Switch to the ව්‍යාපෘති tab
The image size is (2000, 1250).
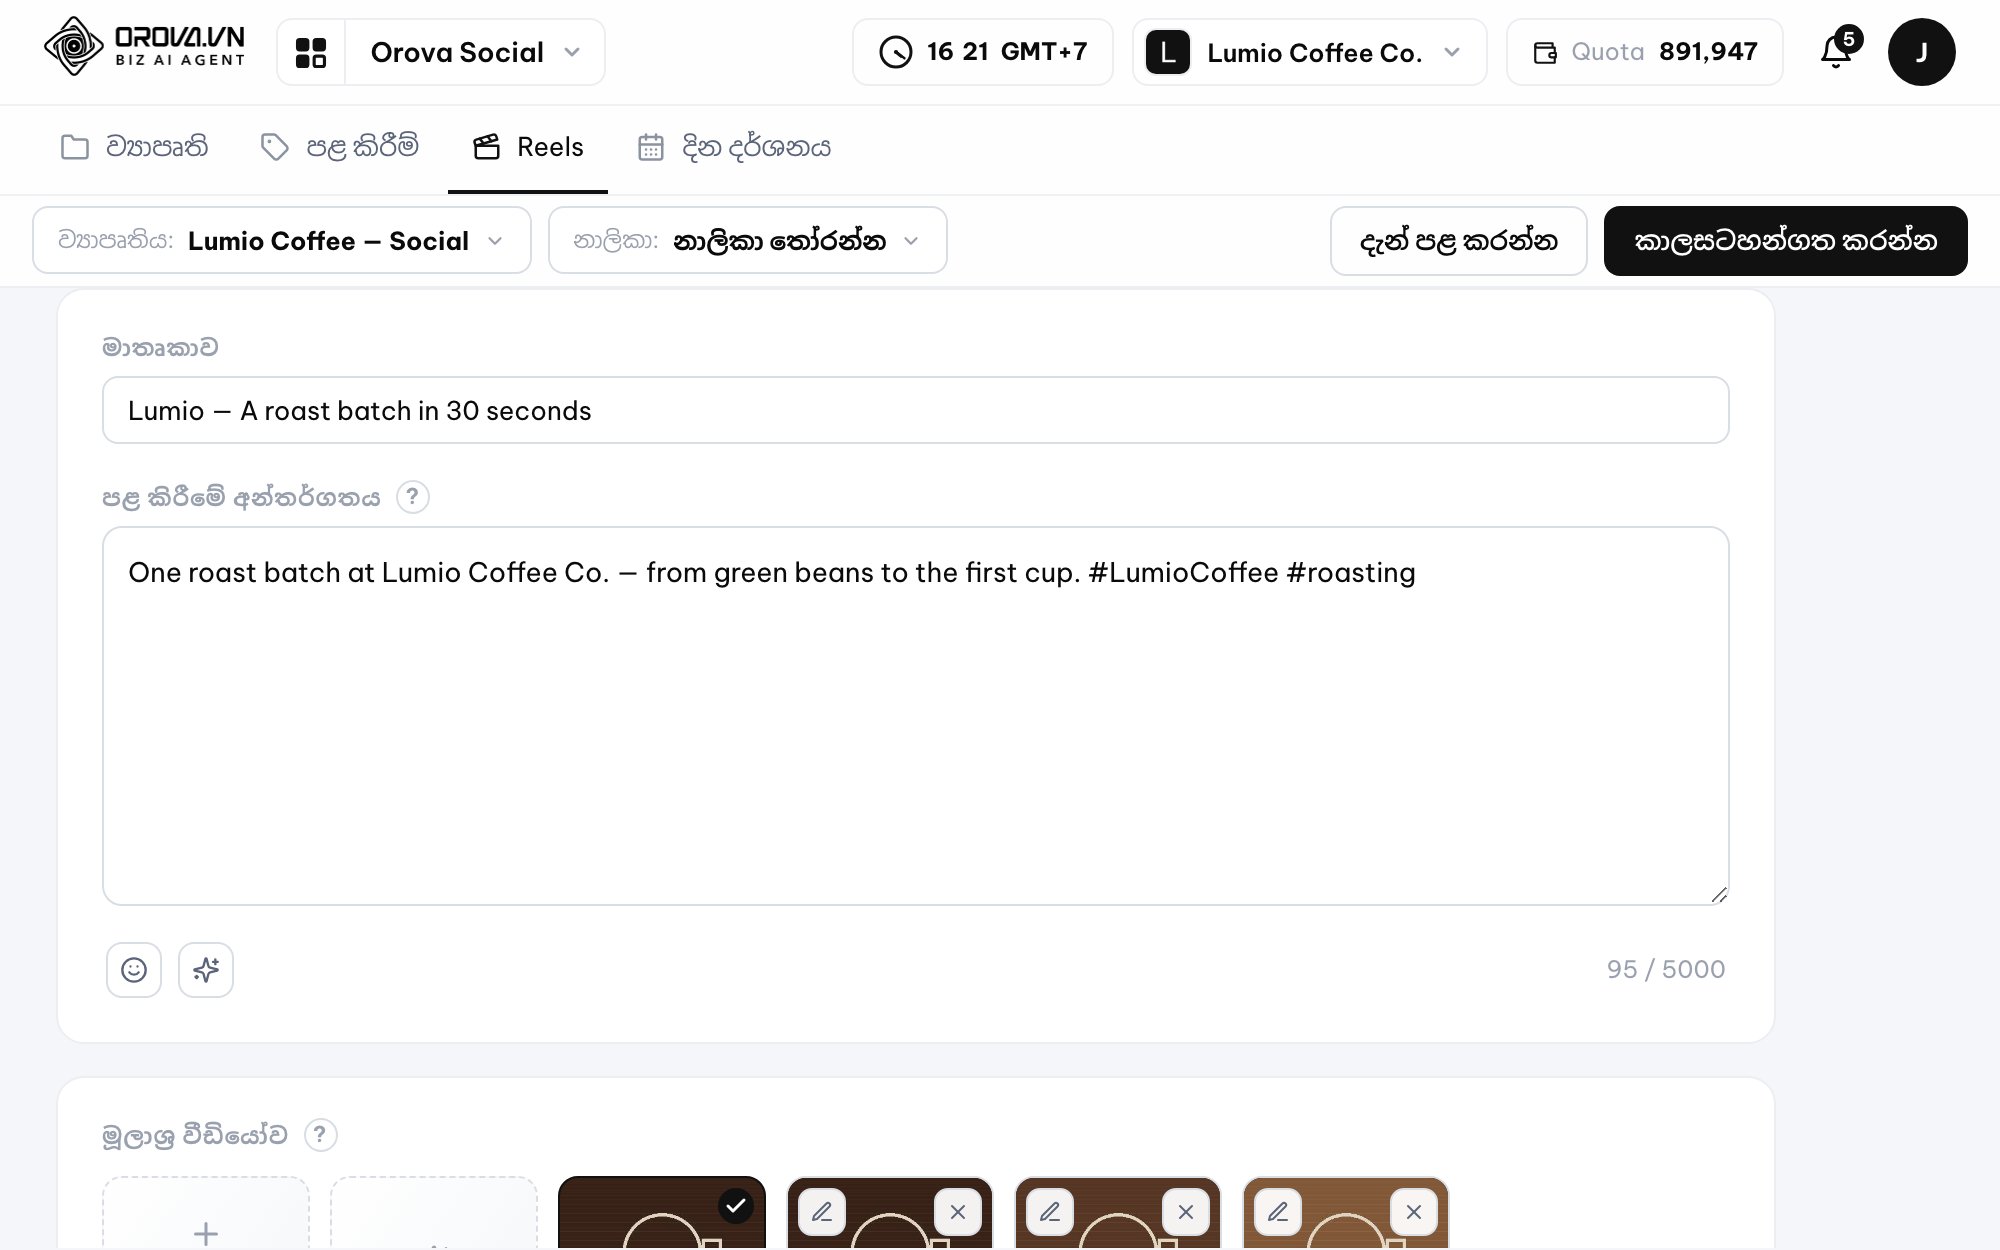(x=134, y=147)
